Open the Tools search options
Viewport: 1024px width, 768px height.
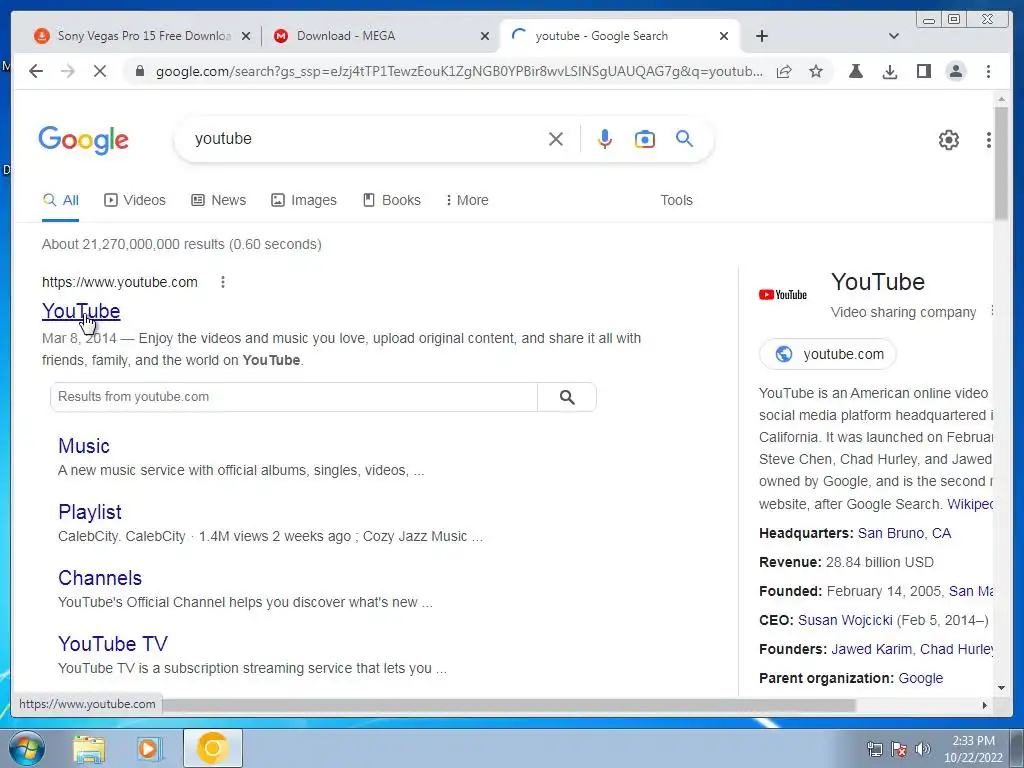pyautogui.click(x=676, y=200)
